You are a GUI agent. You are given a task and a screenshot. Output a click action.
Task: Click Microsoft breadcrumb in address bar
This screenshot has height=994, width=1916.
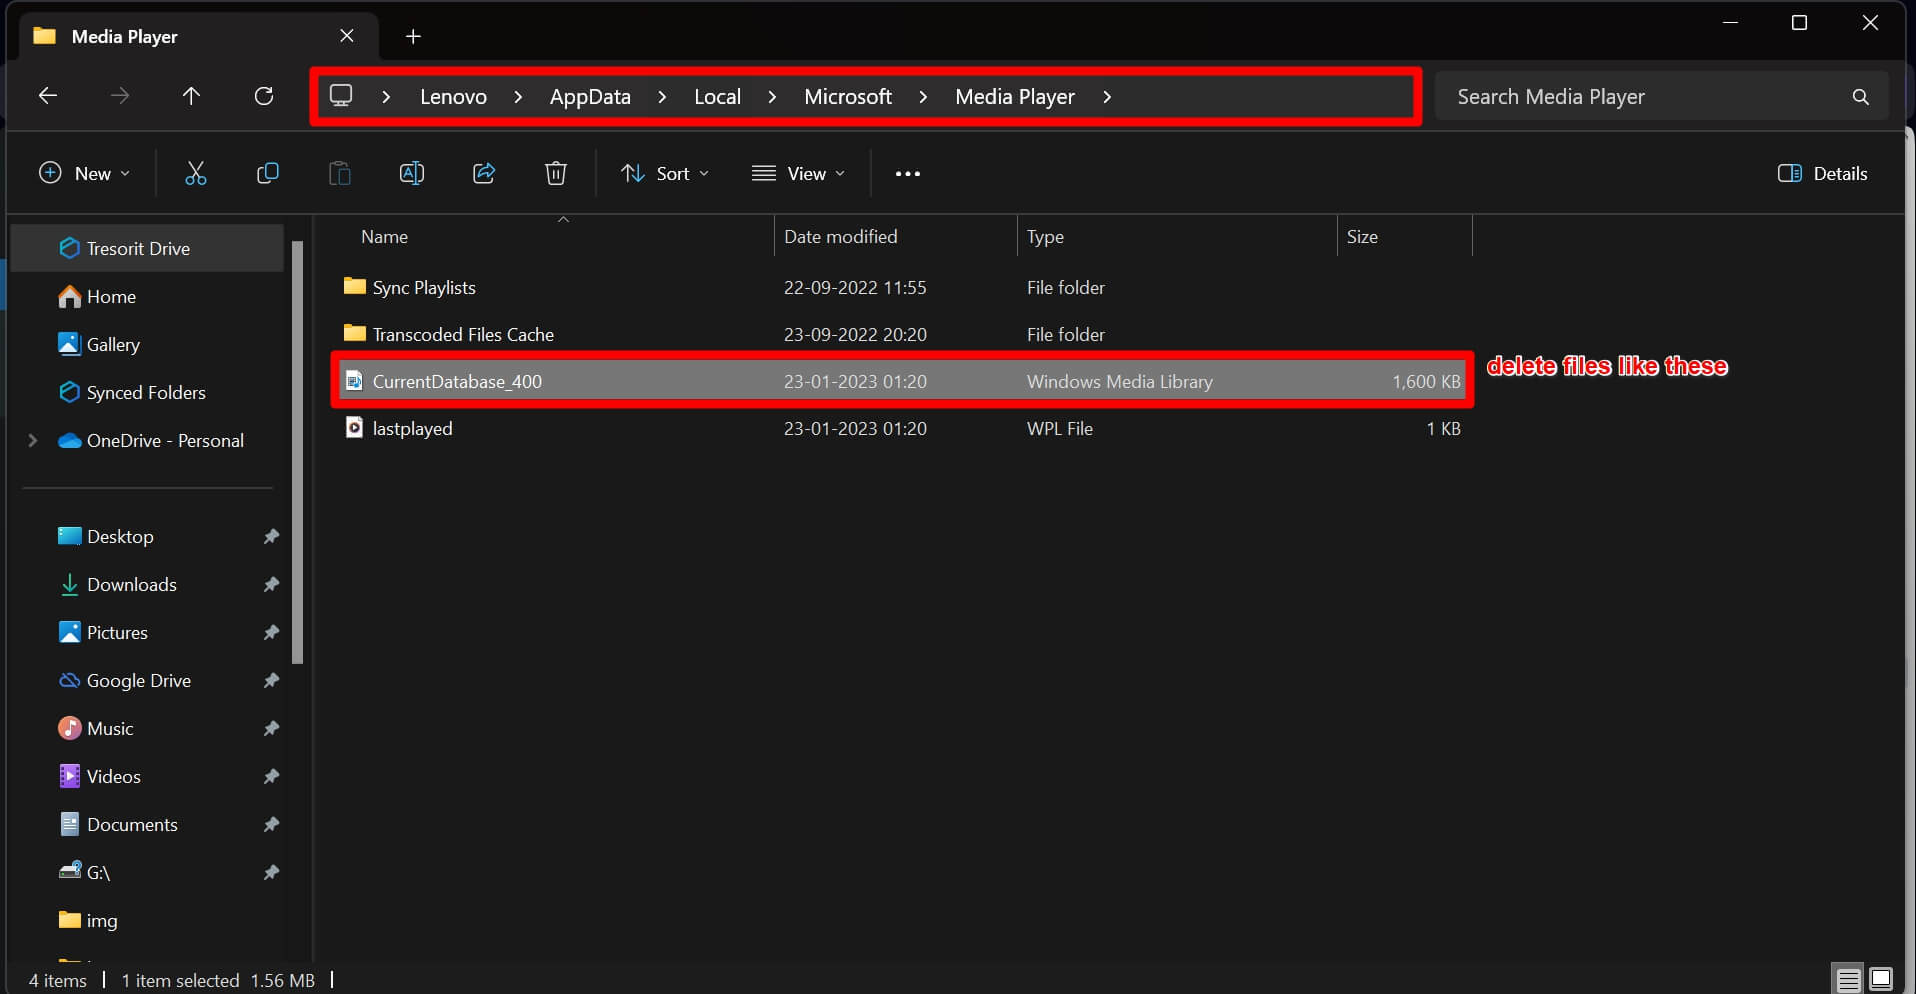(x=848, y=97)
